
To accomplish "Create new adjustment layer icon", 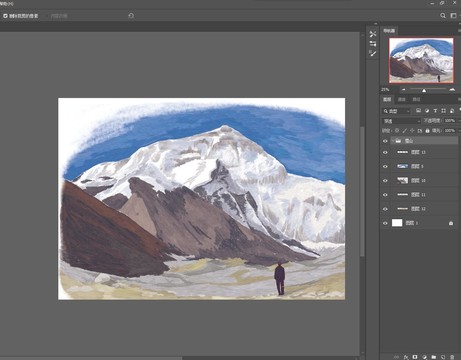I will pos(424,357).
